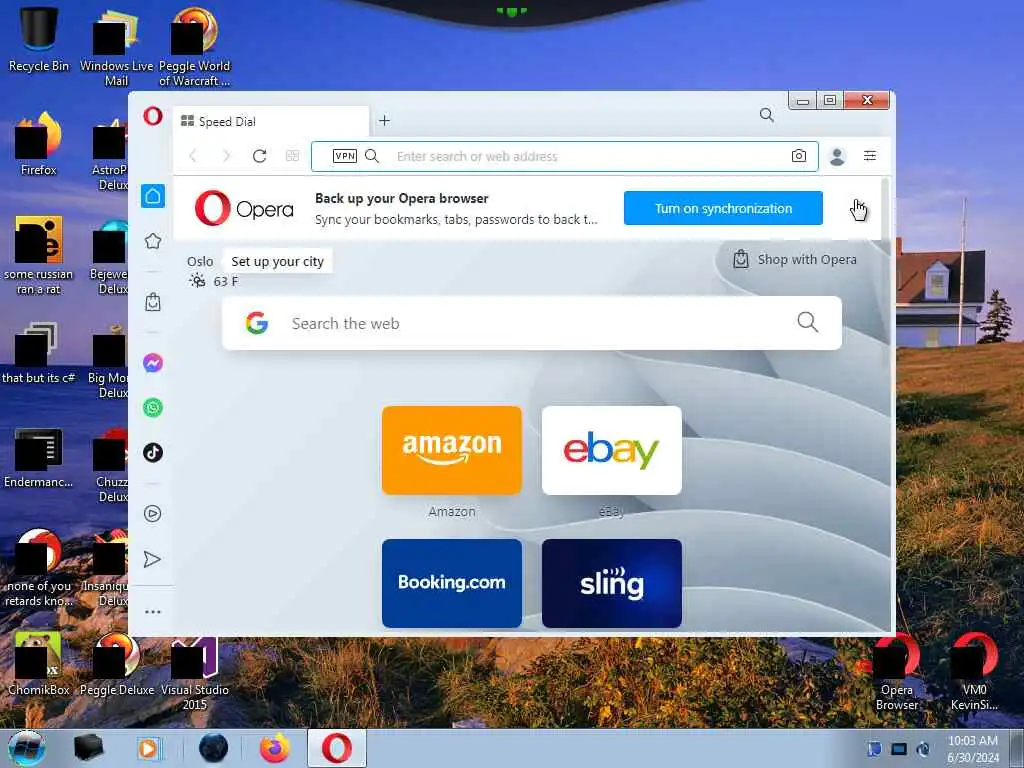The image size is (1024, 768).
Task: Select the Windows Live Mail desktop icon
Action: coord(117,47)
